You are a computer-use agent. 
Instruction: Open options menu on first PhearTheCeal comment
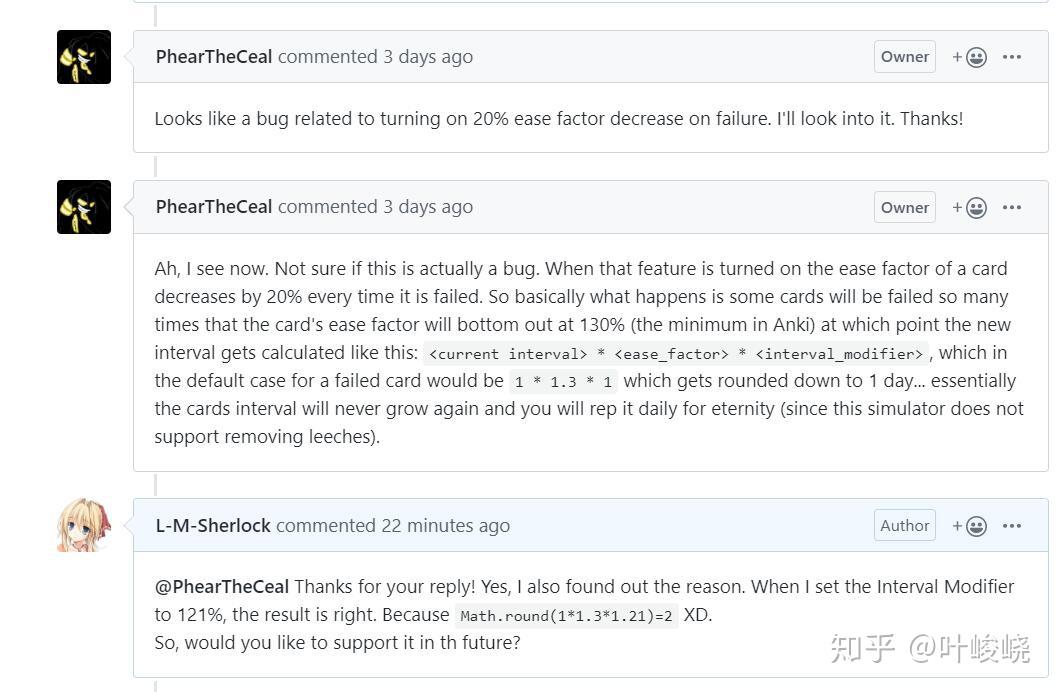(1012, 57)
